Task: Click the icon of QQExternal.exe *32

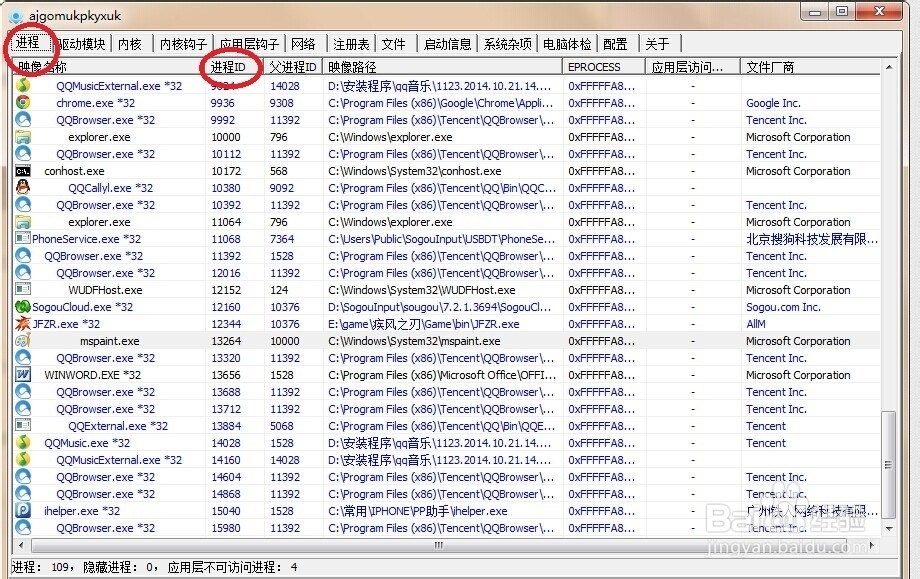Action: (23, 426)
